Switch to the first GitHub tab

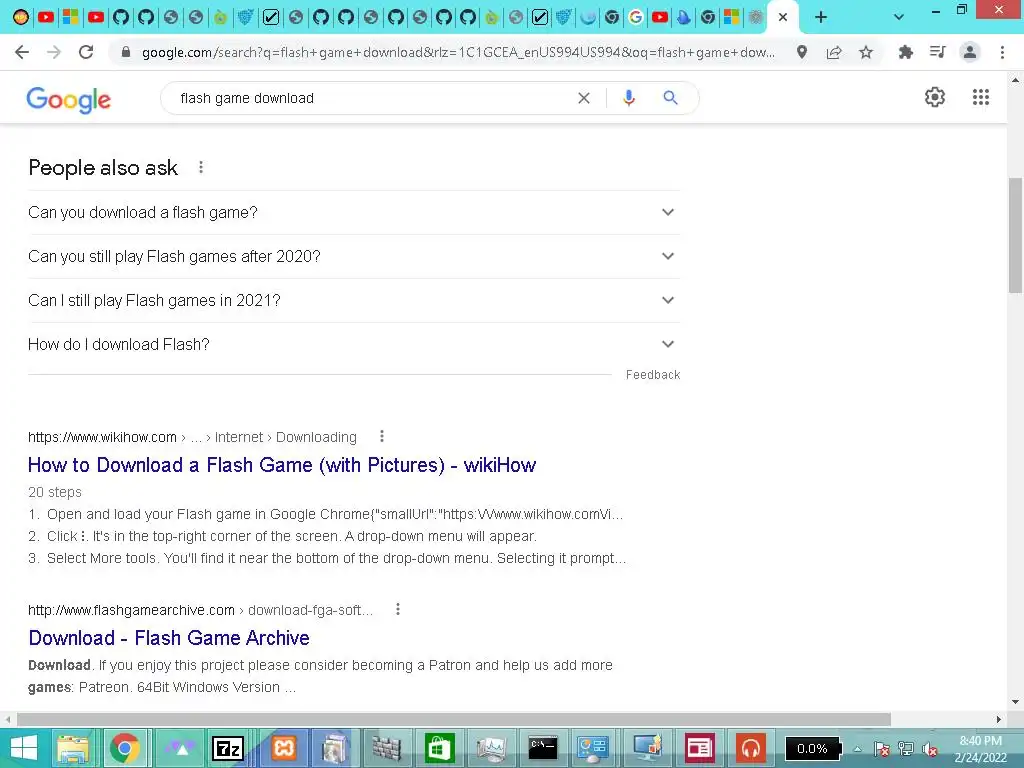pyautogui.click(x=121, y=17)
